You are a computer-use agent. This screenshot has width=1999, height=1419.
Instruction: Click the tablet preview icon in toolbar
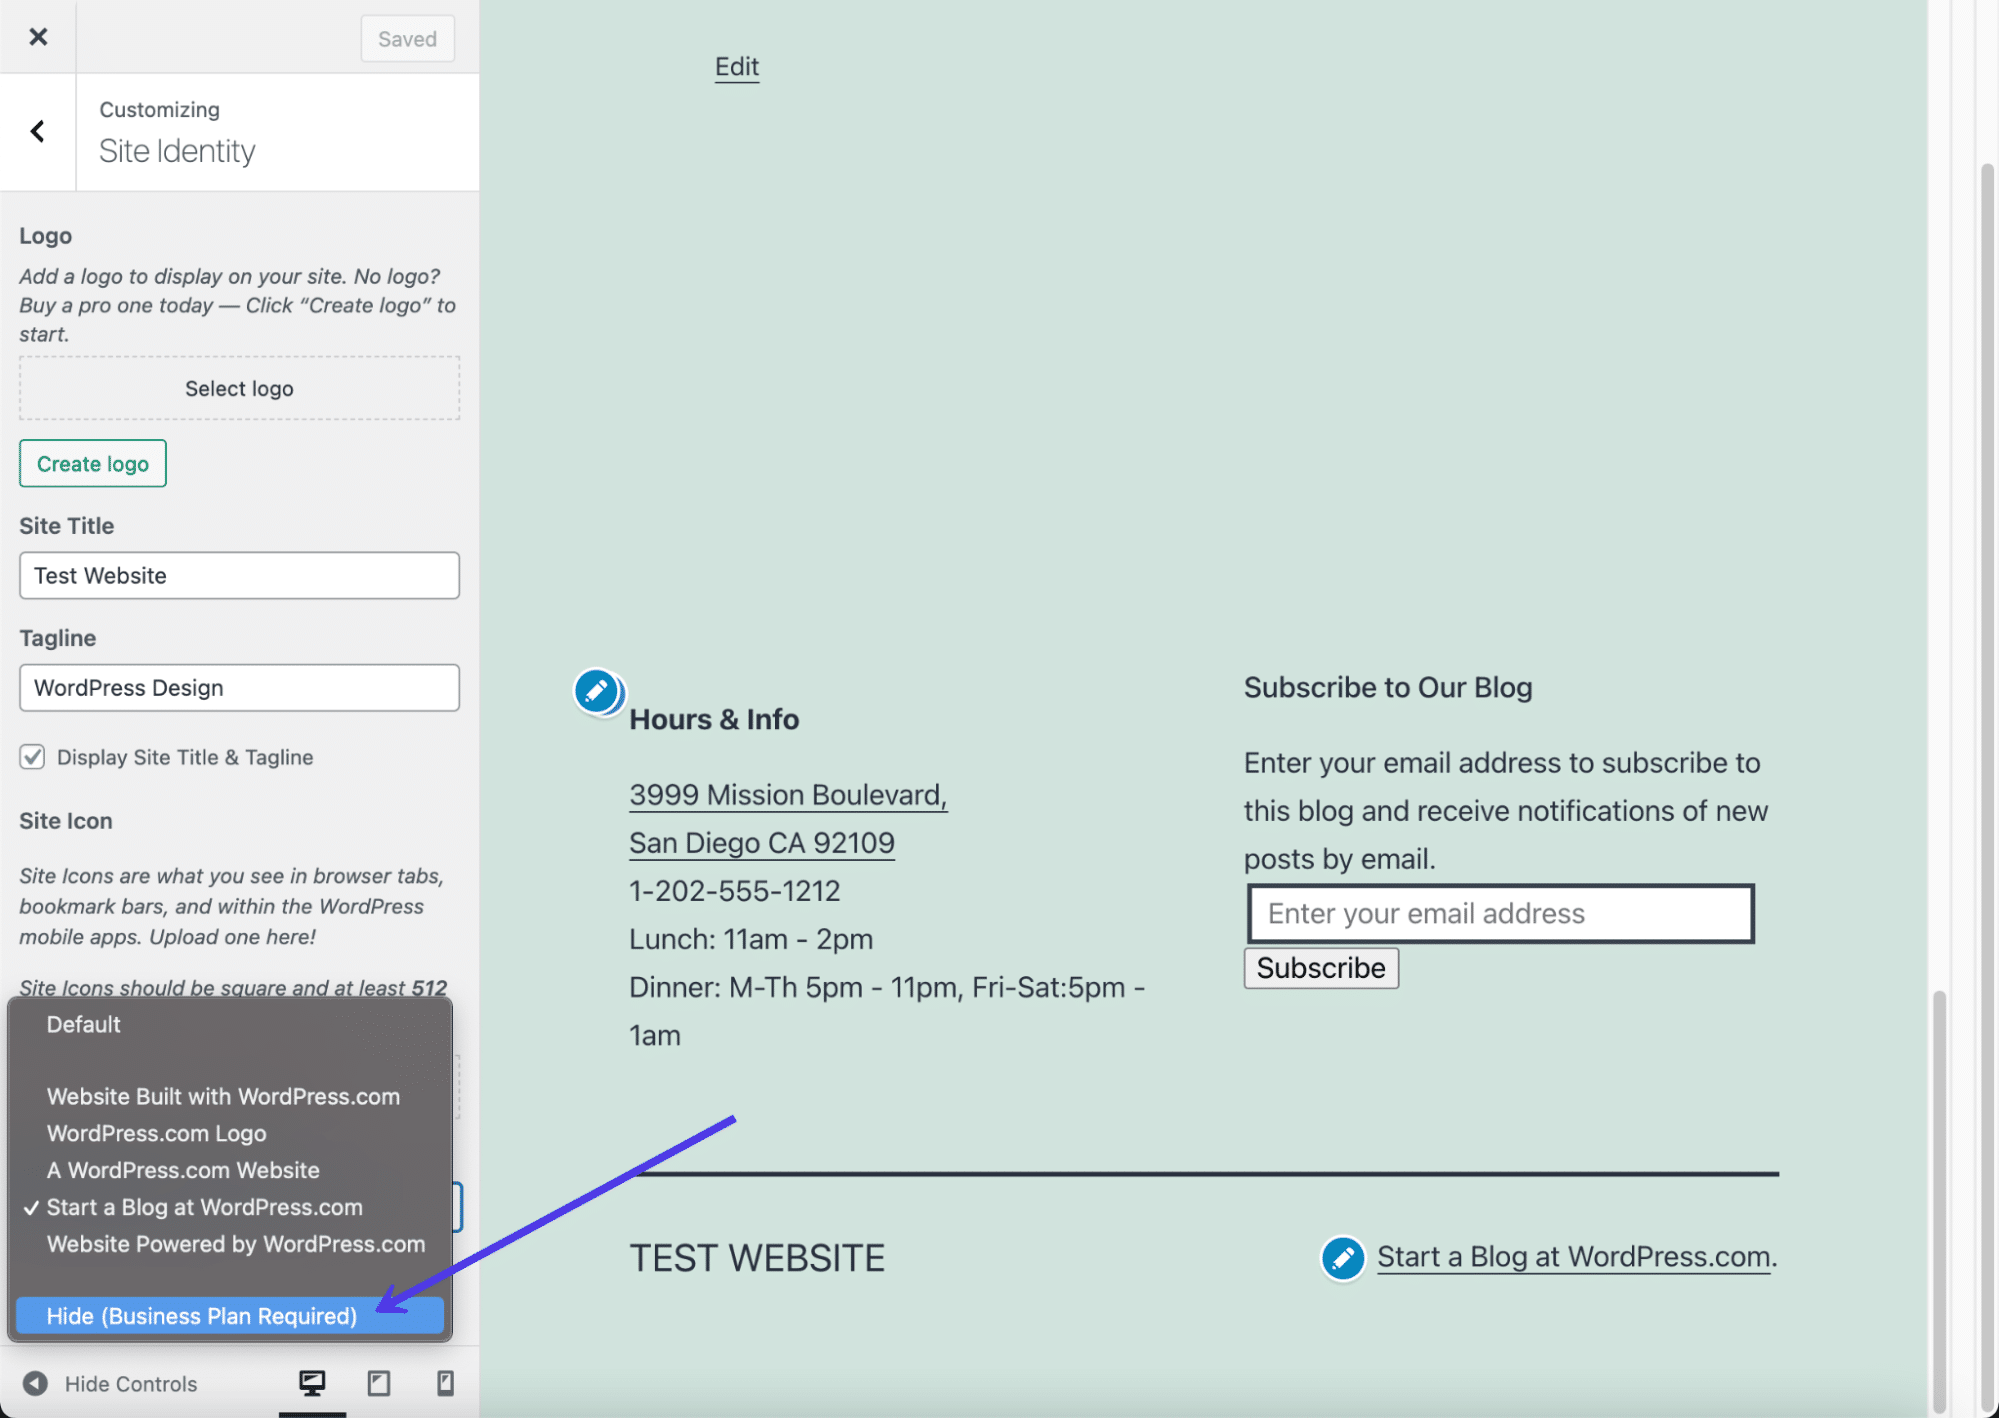[x=378, y=1384]
